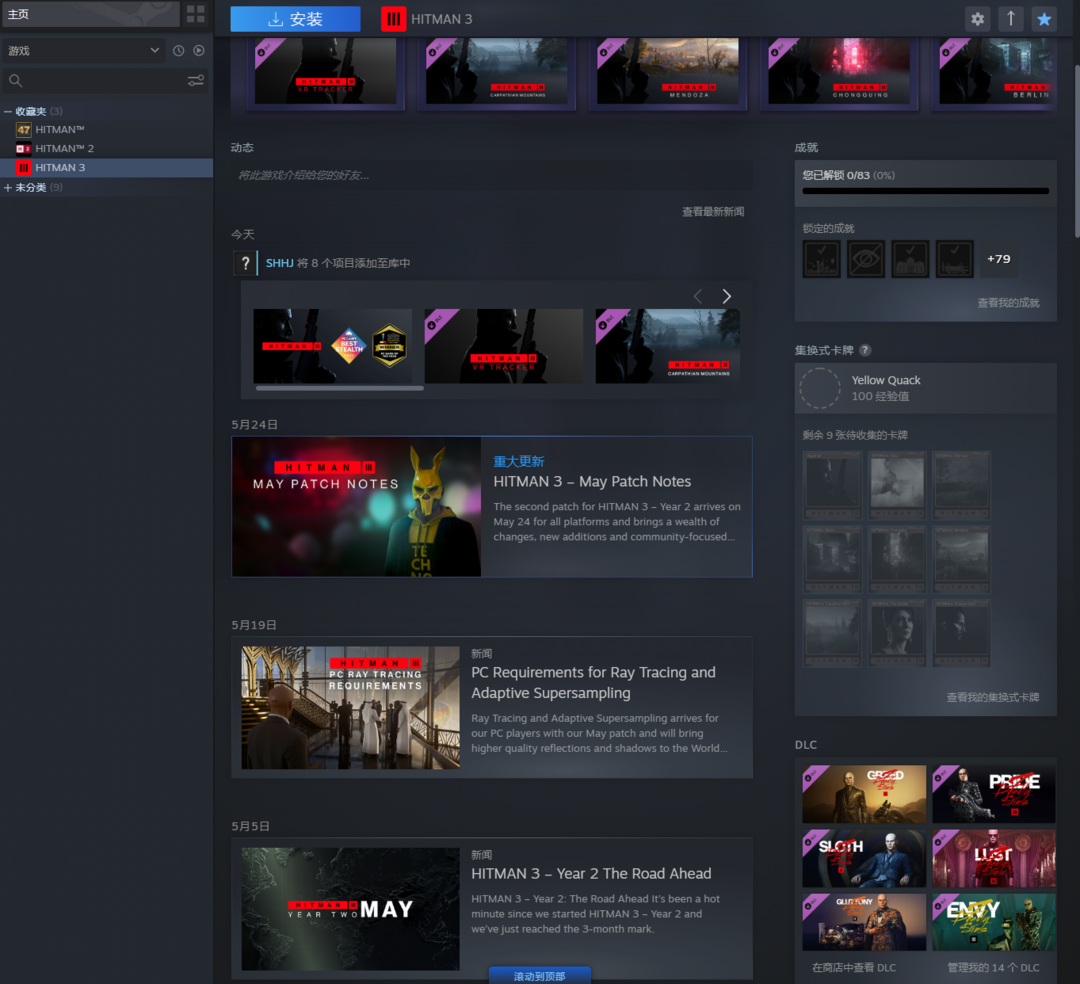Expand the 未分类 section
1080x984 pixels.
point(8,188)
